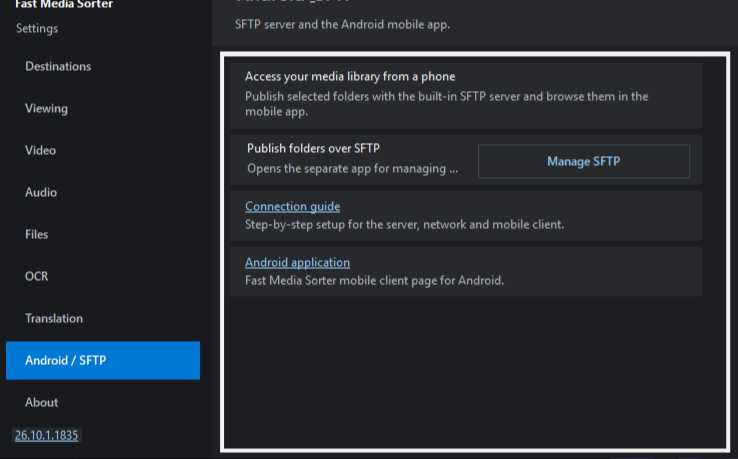Click the version number 26.10.1.1835 link
Viewport: 738px width, 459px height.
click(x=47, y=435)
